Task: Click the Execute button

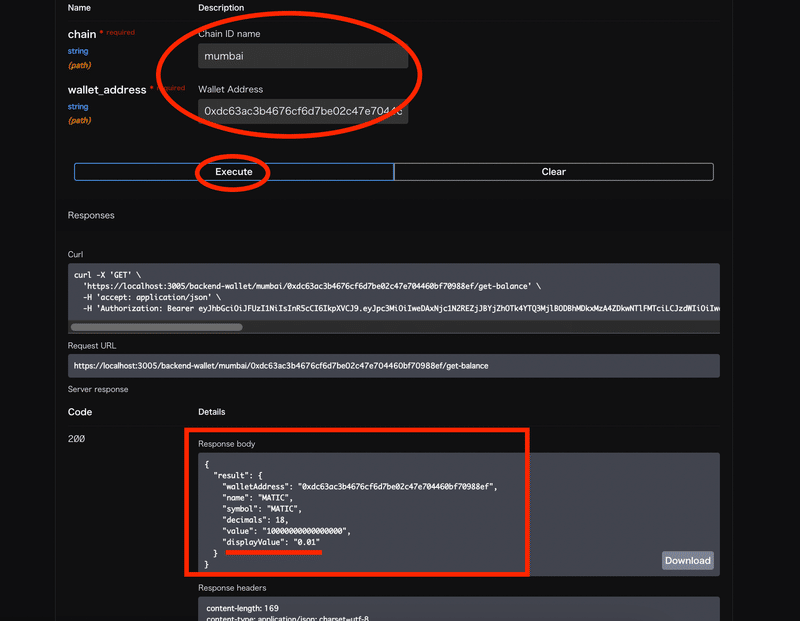Action: pos(234,172)
